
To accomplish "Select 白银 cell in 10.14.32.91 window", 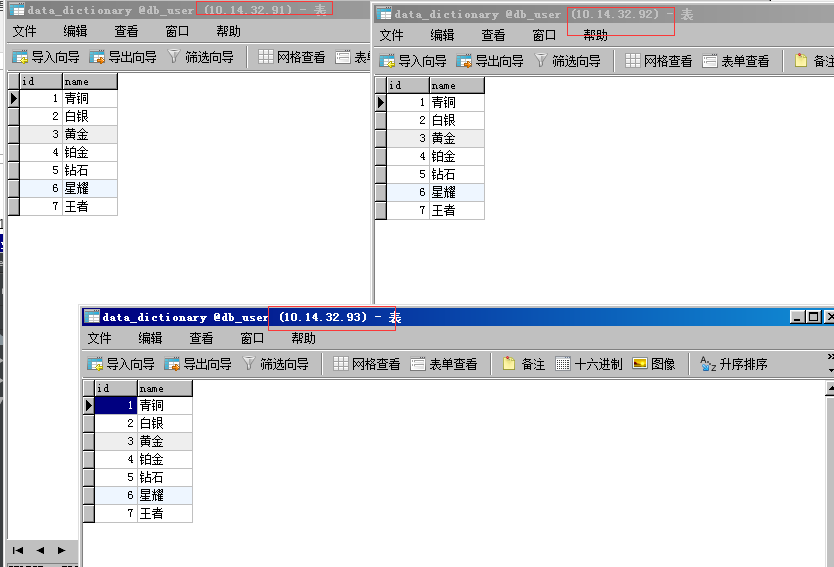I will click(90, 116).
